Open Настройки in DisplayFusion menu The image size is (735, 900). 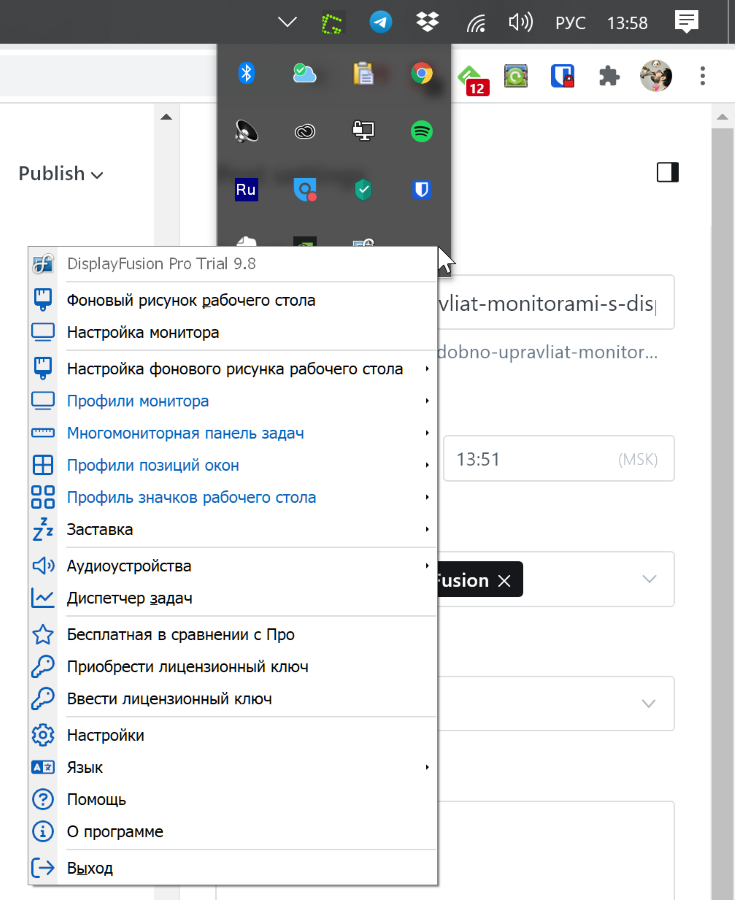[x=234, y=735]
